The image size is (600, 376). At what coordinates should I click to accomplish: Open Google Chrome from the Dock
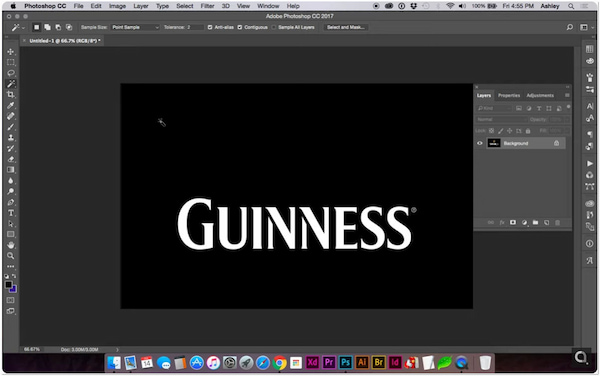[x=279, y=363]
